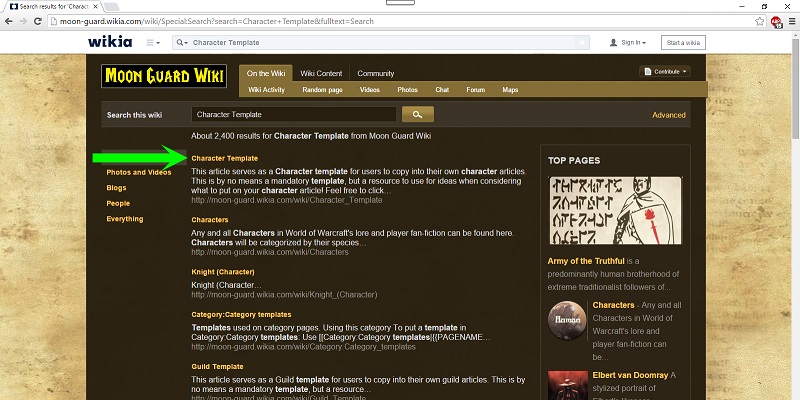Click the gold magnifier search button

(x=418, y=114)
